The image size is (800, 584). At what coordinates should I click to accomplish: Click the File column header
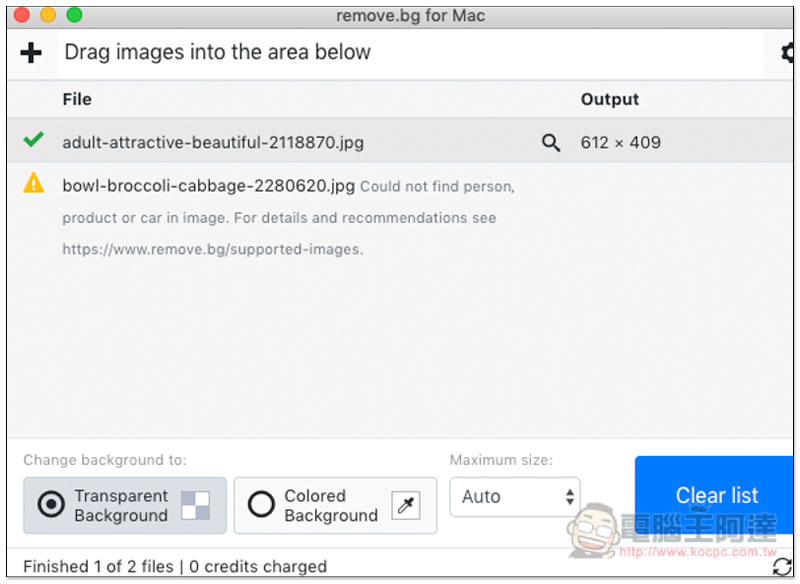77,99
